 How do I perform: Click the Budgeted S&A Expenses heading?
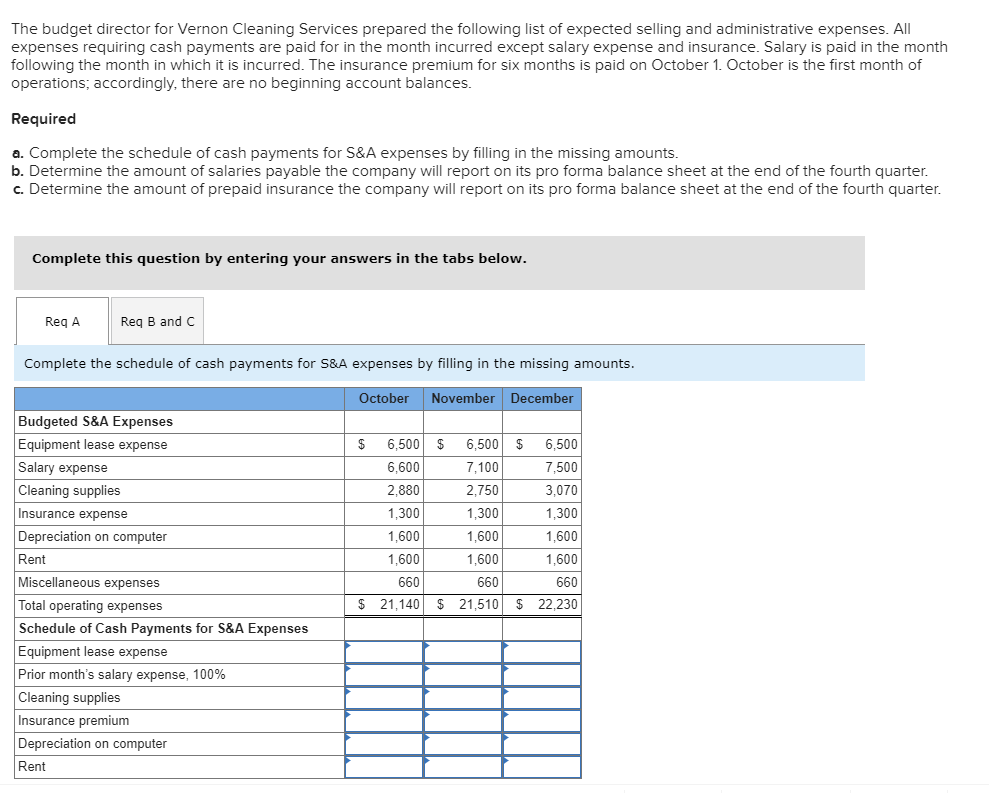(x=95, y=421)
